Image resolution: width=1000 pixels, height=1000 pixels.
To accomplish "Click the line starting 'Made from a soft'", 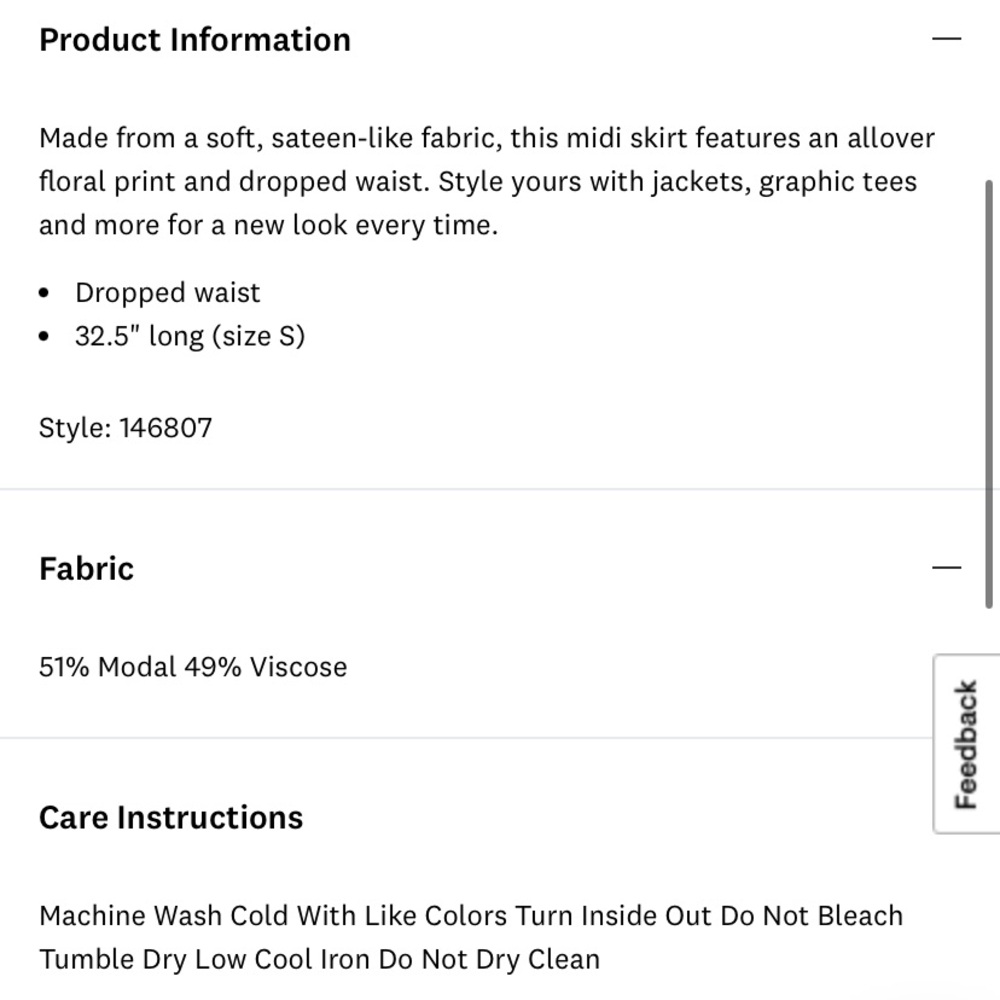I will pos(487,138).
